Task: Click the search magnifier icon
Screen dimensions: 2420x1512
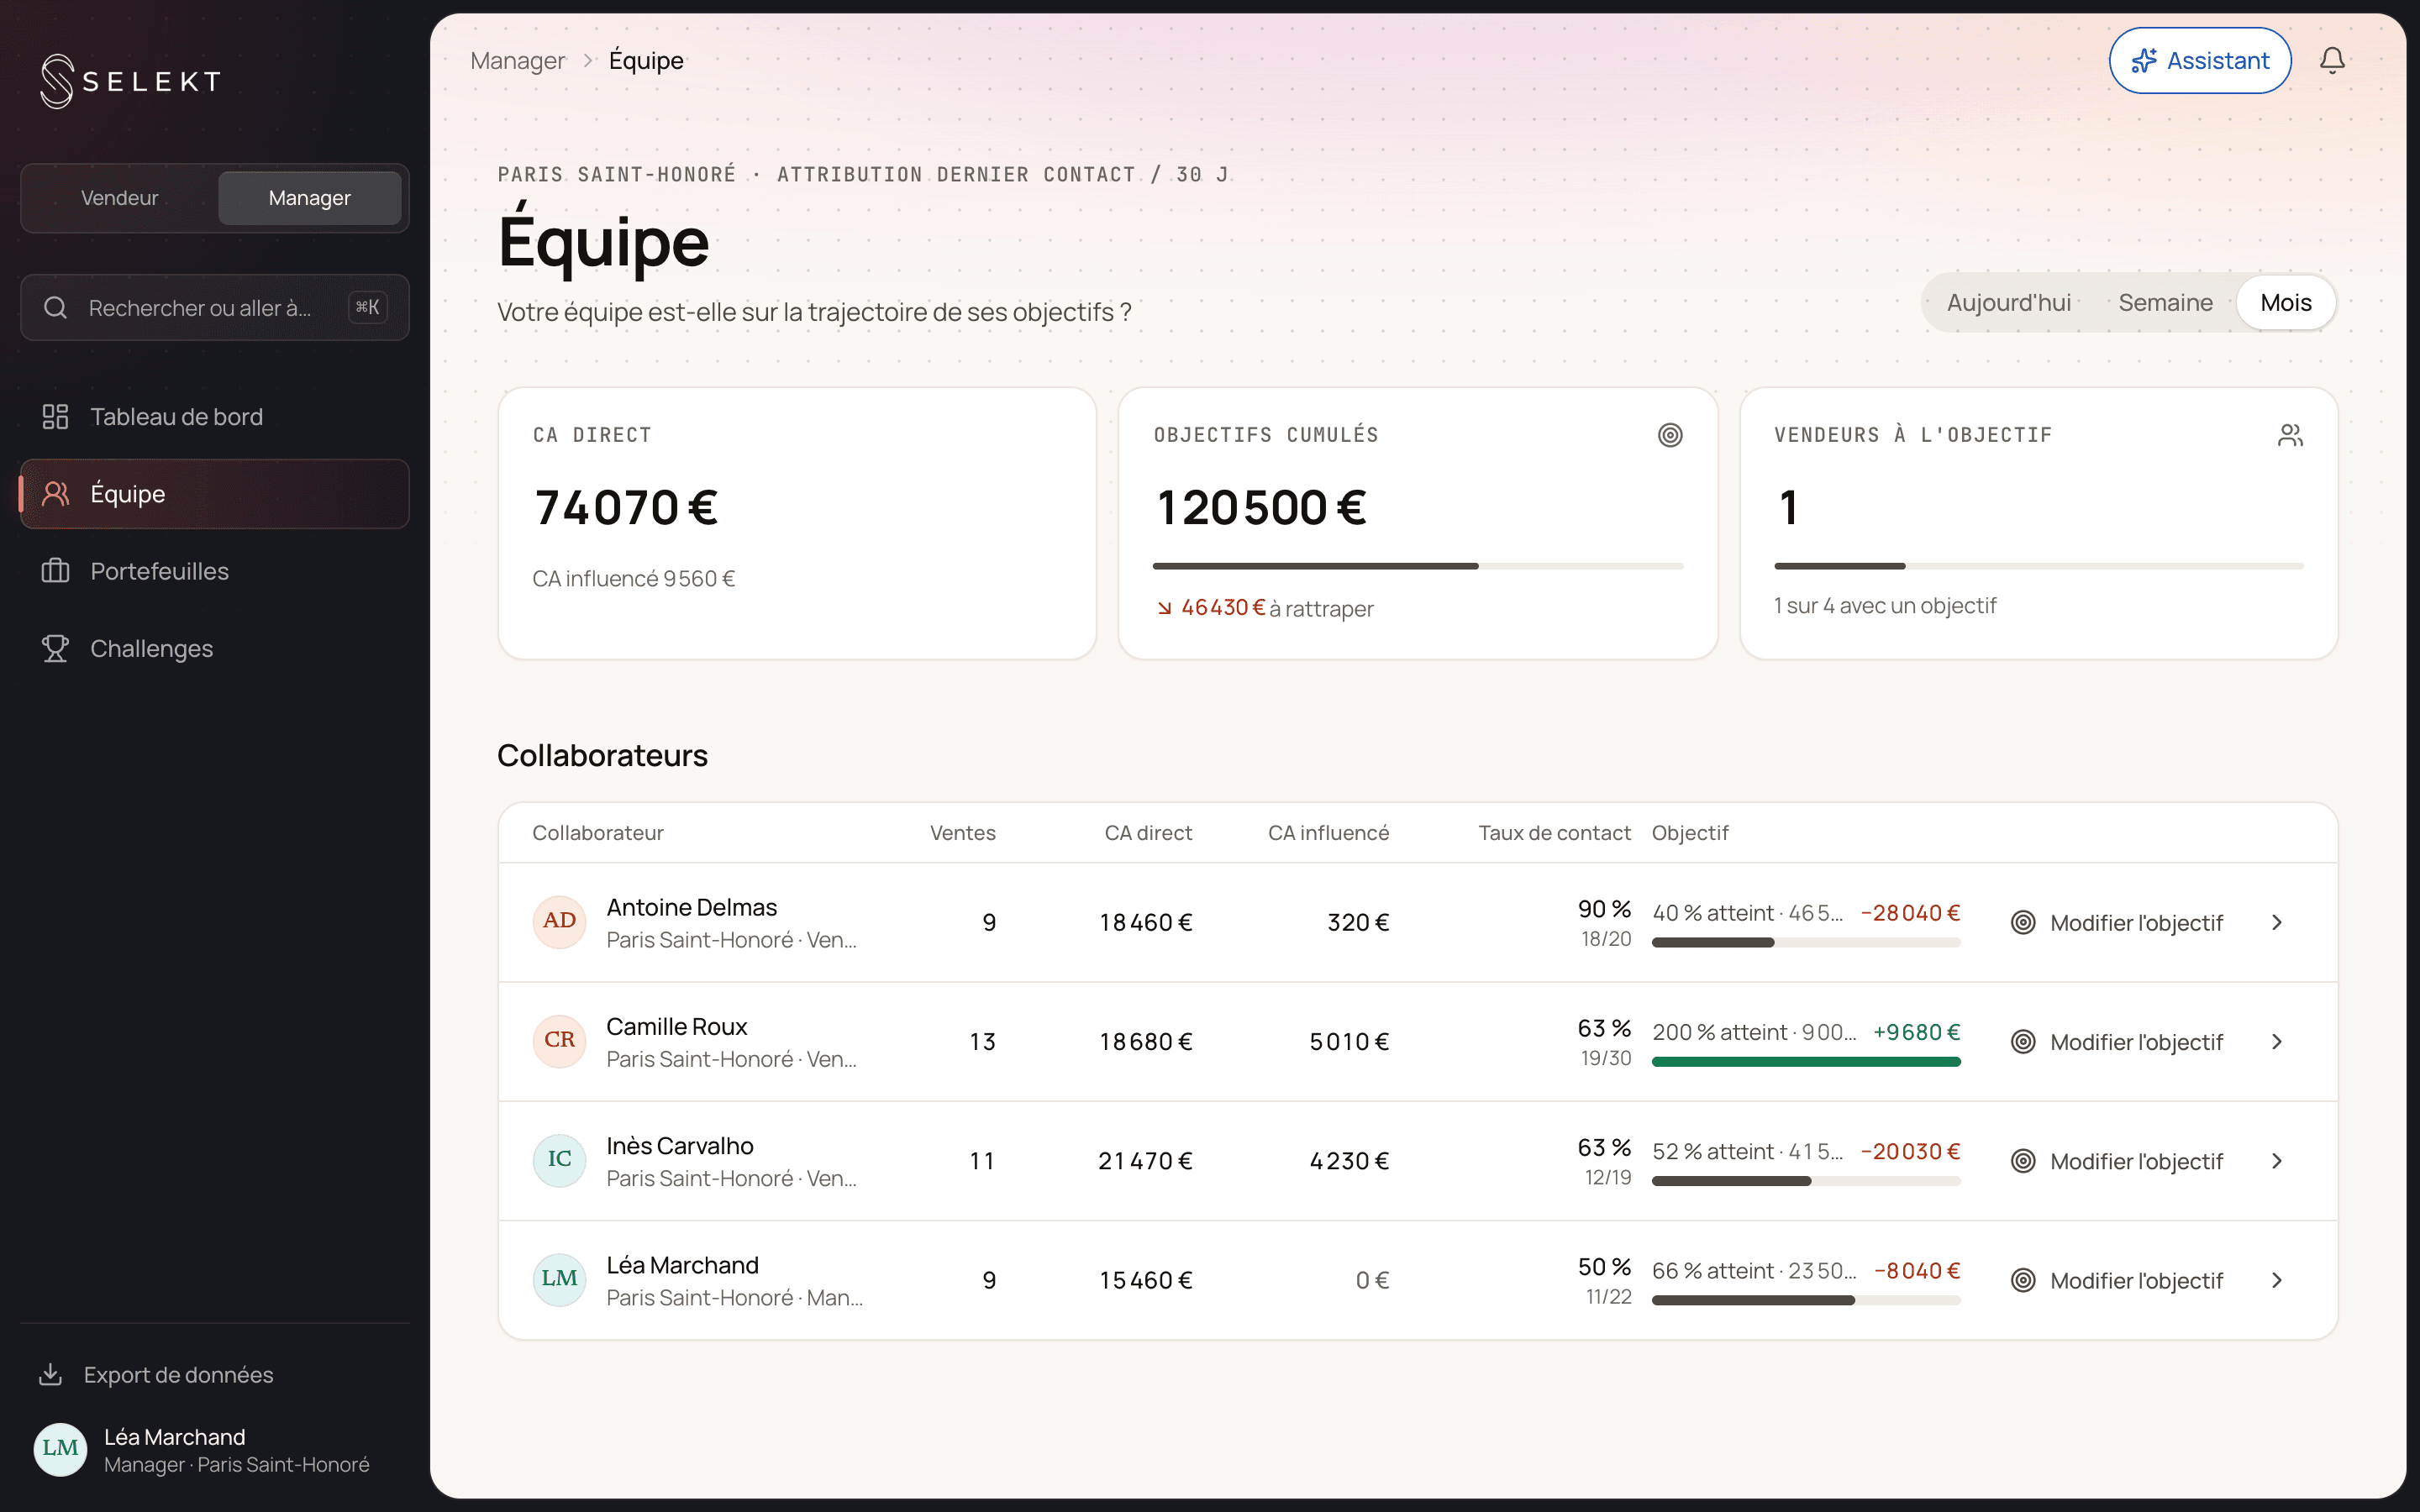Action: (x=56, y=308)
